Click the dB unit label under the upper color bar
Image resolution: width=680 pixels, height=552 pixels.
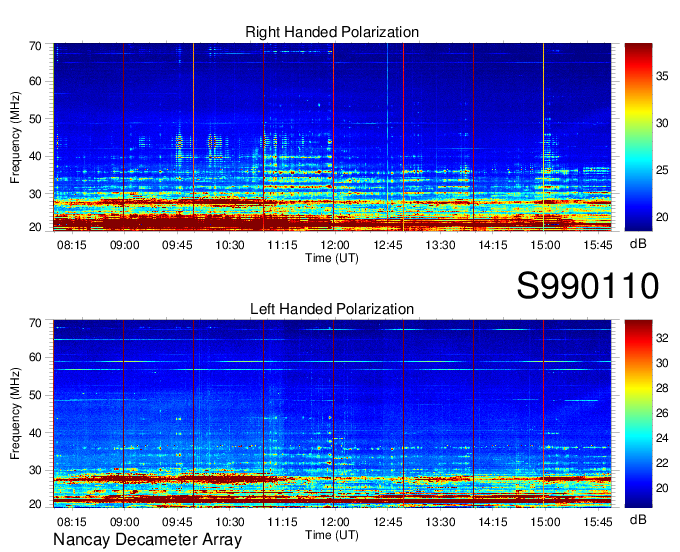[x=638, y=244]
